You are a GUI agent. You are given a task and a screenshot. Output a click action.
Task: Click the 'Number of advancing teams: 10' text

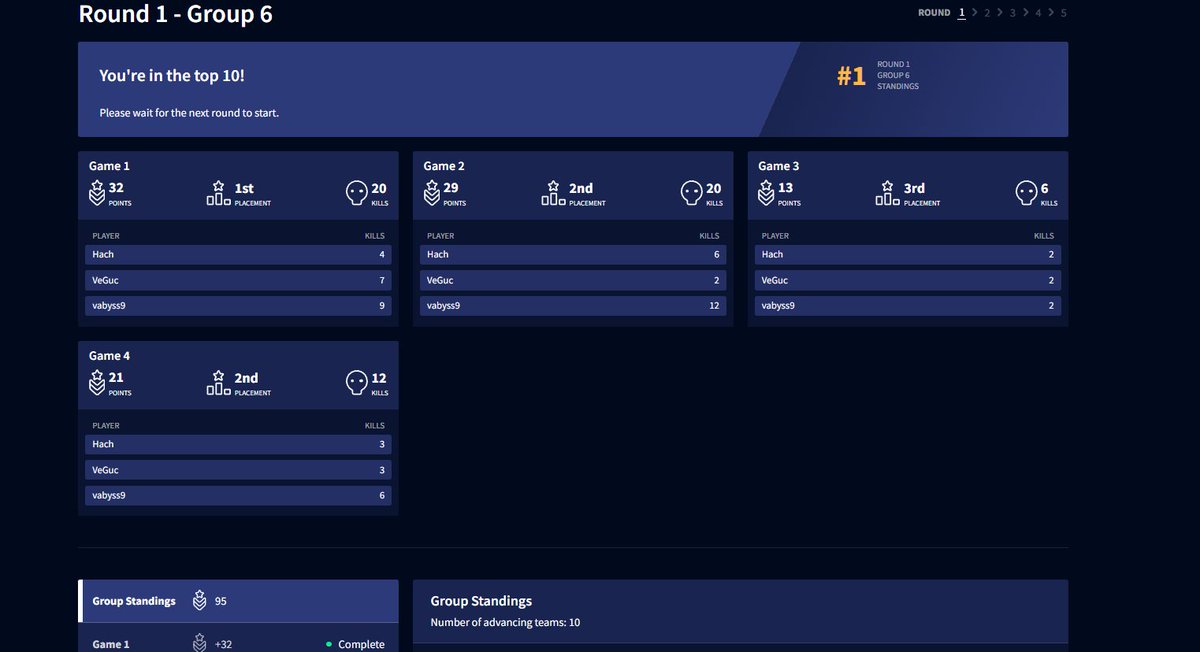coord(505,623)
